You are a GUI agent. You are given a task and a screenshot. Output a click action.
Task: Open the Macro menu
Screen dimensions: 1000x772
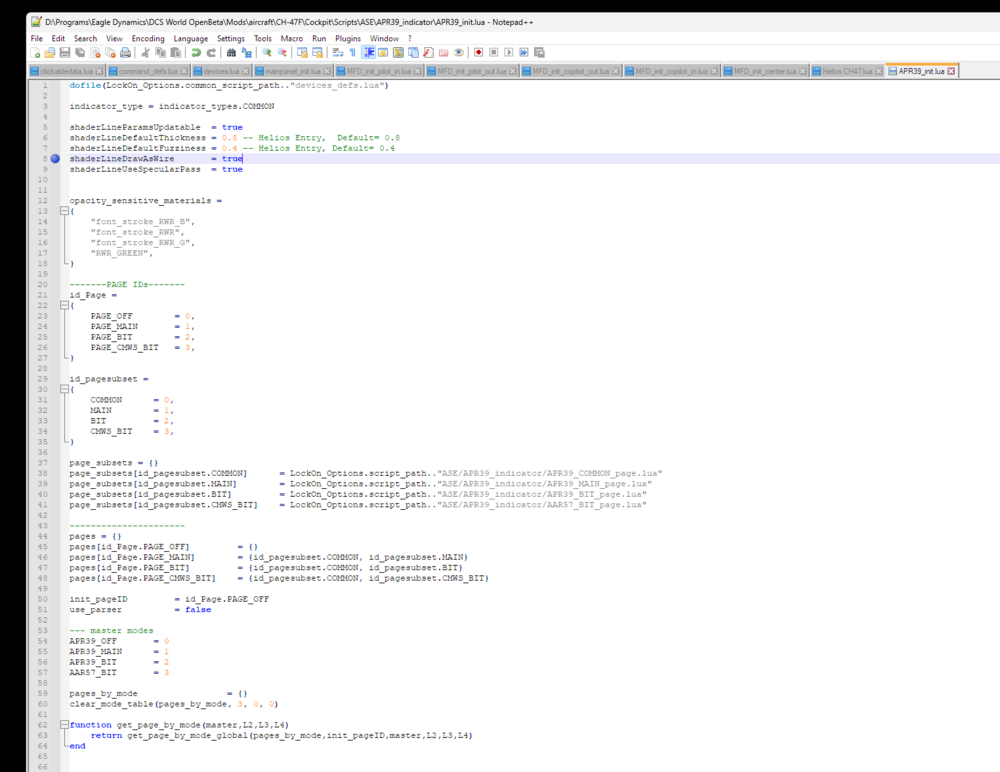click(290, 37)
